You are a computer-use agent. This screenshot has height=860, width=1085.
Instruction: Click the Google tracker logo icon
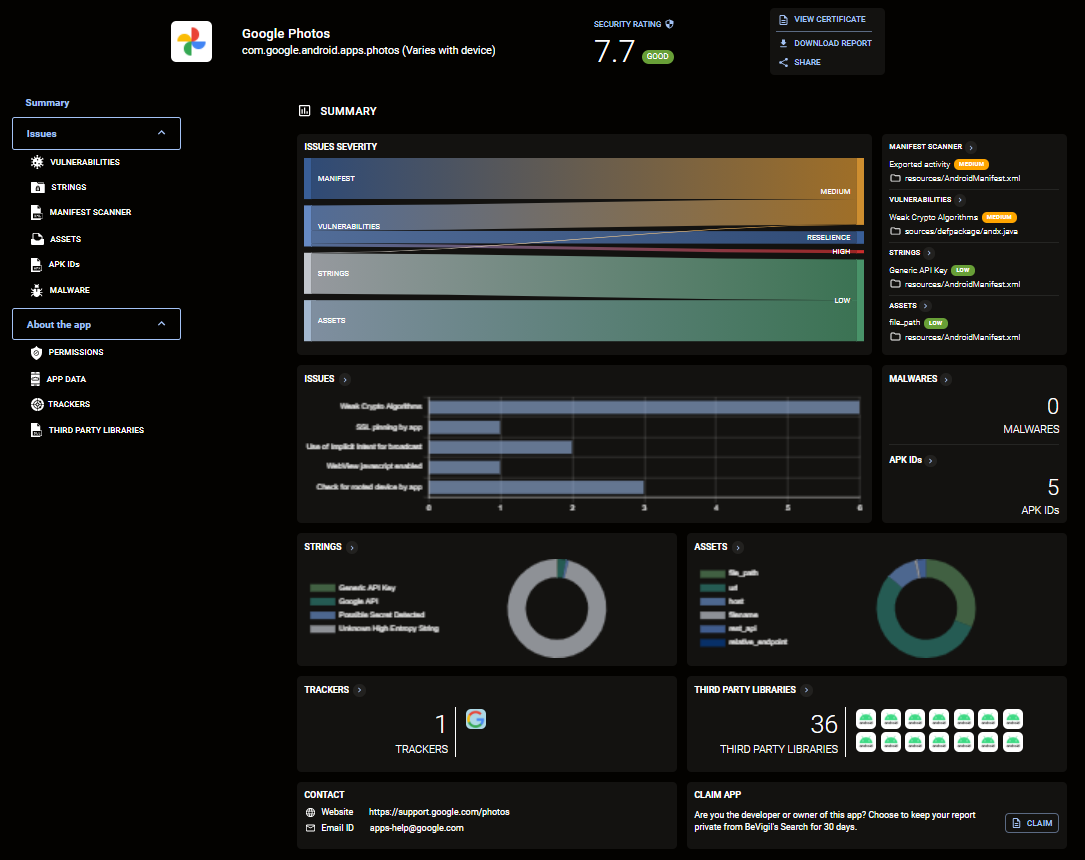[476, 720]
